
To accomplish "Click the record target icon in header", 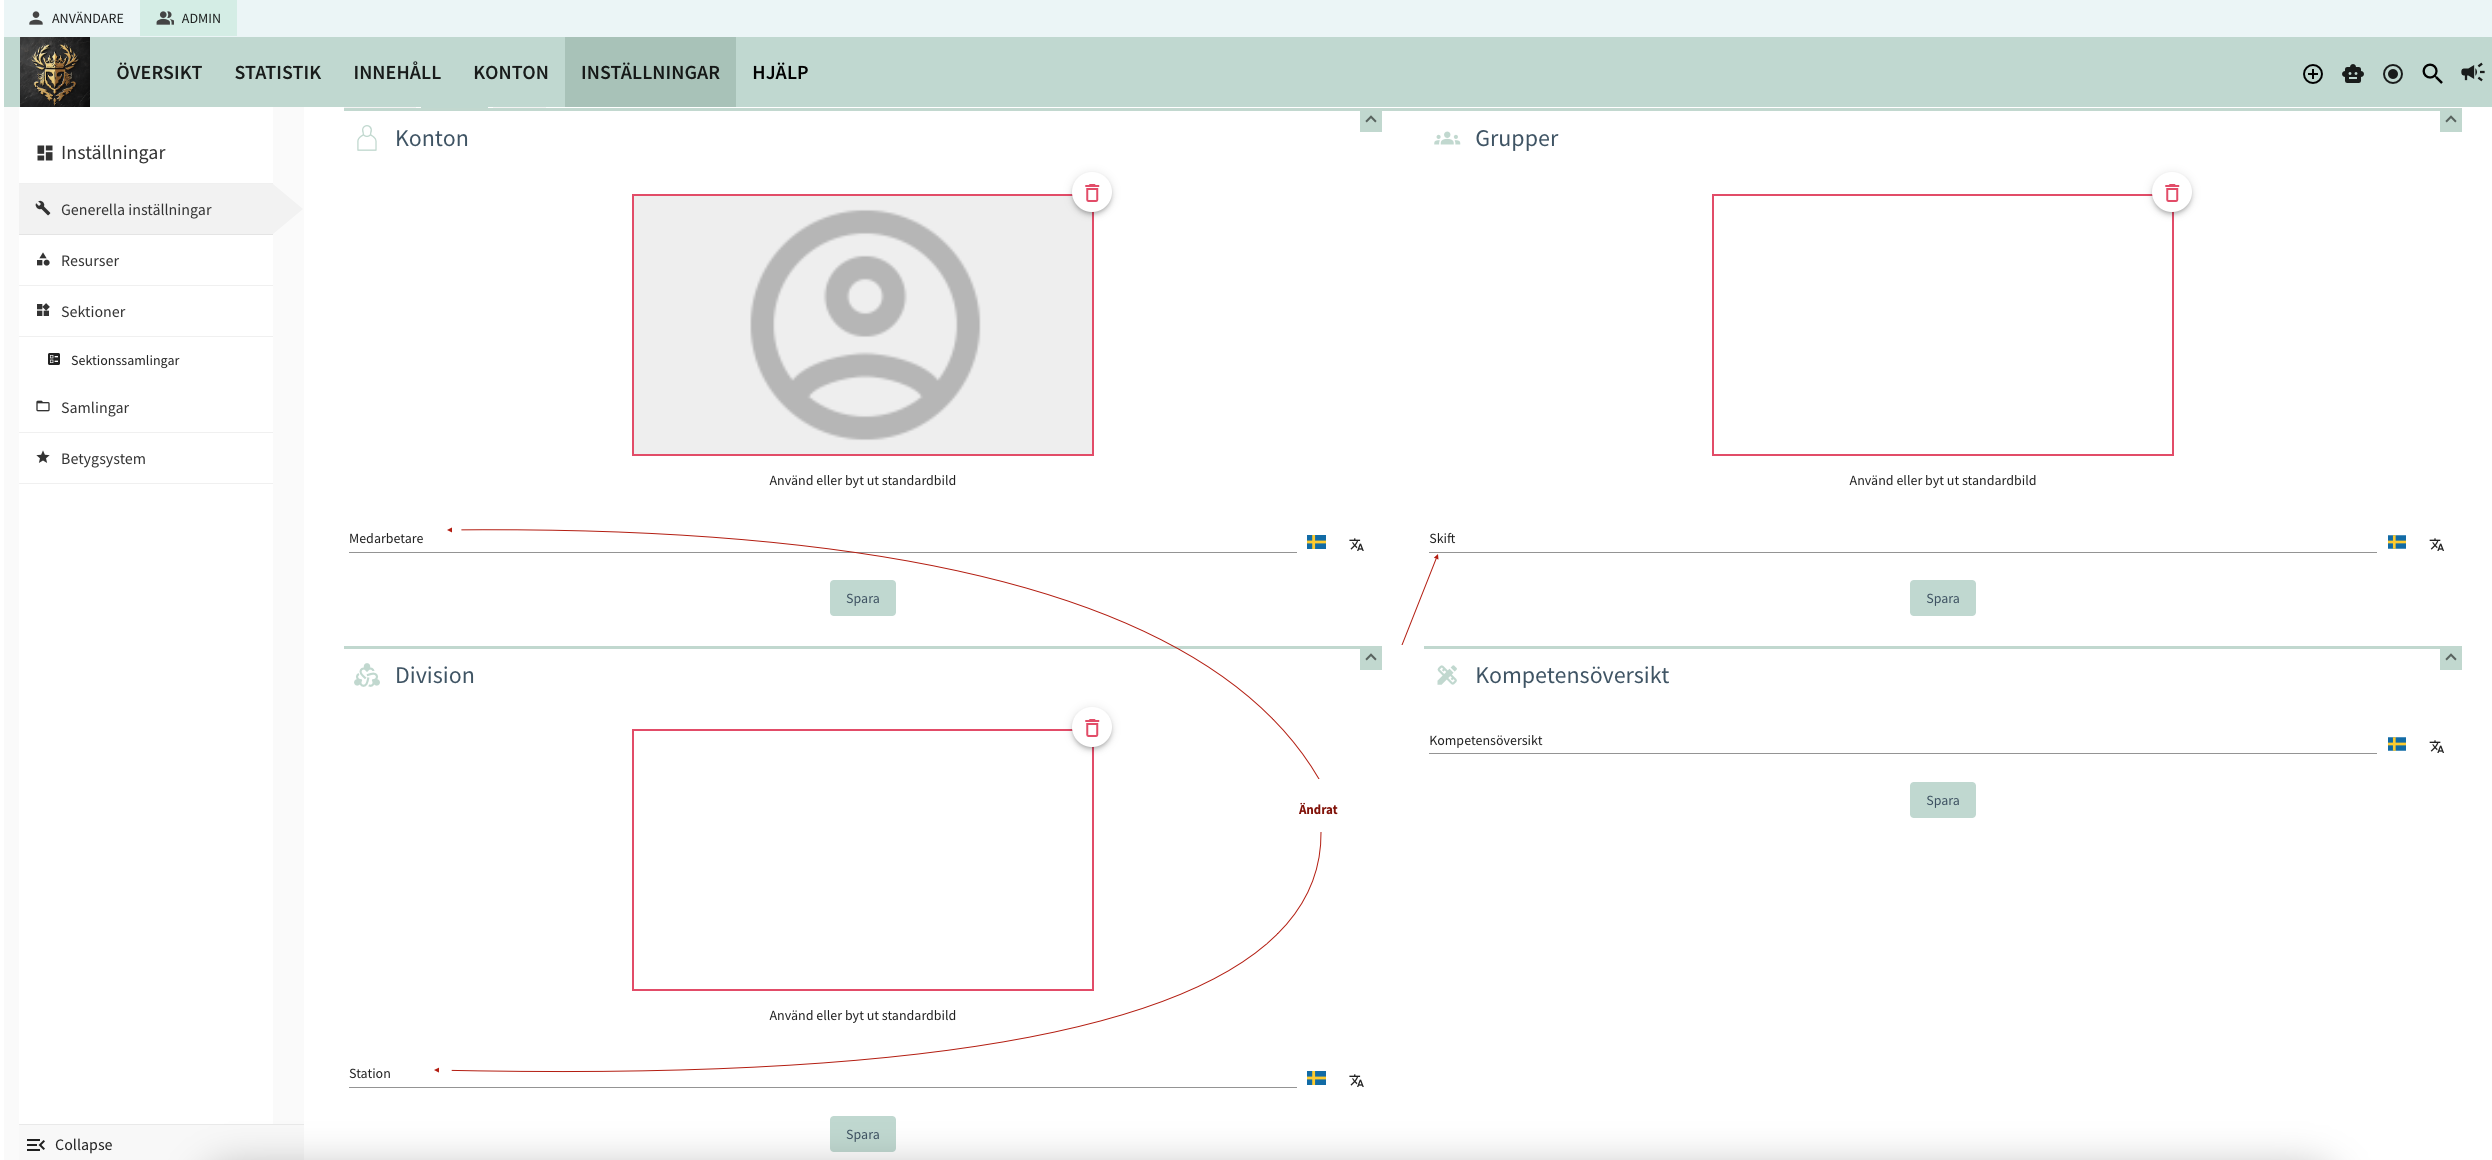I will tap(2392, 73).
